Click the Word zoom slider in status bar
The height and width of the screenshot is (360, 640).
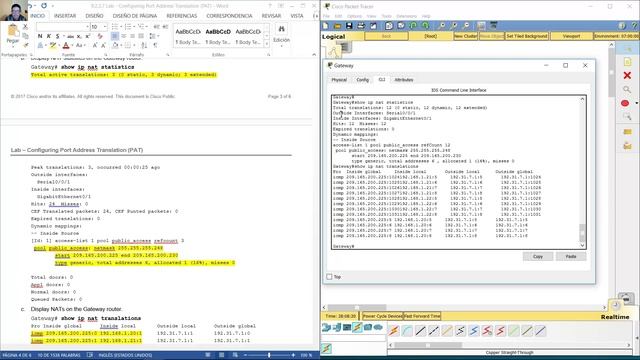(x=269, y=355)
